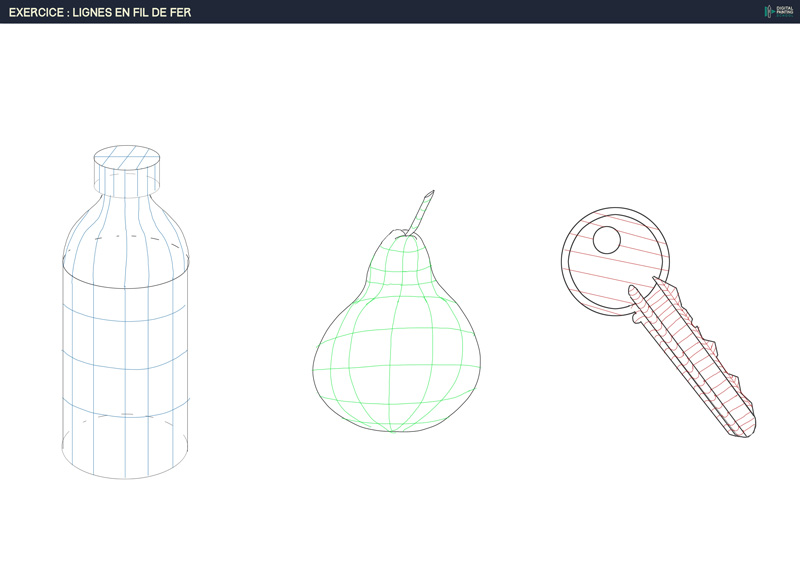Click the left notch where key head meets blade
The width and height of the screenshot is (800, 566).
click(633, 318)
